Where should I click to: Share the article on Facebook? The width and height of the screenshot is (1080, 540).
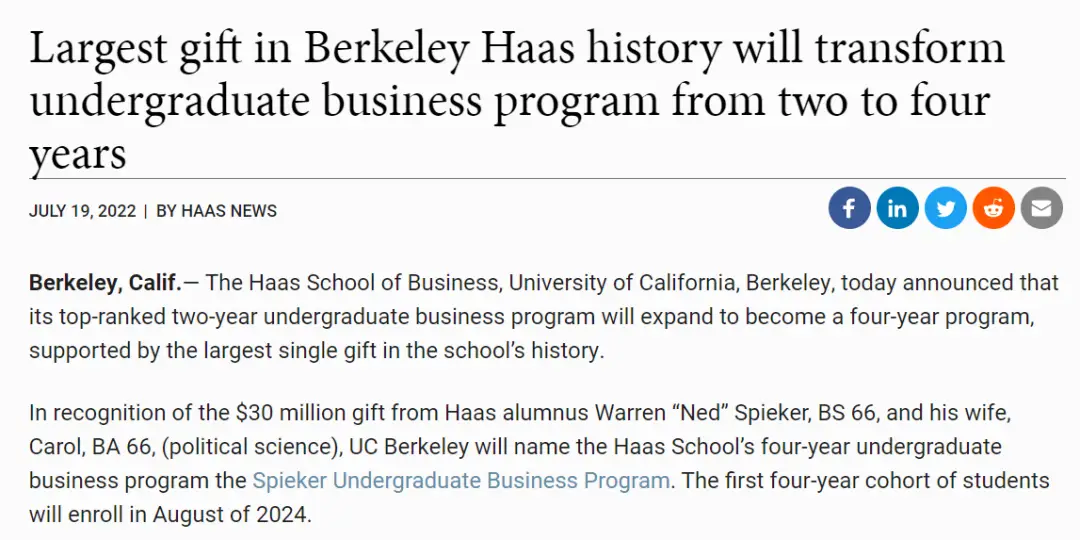coord(849,208)
